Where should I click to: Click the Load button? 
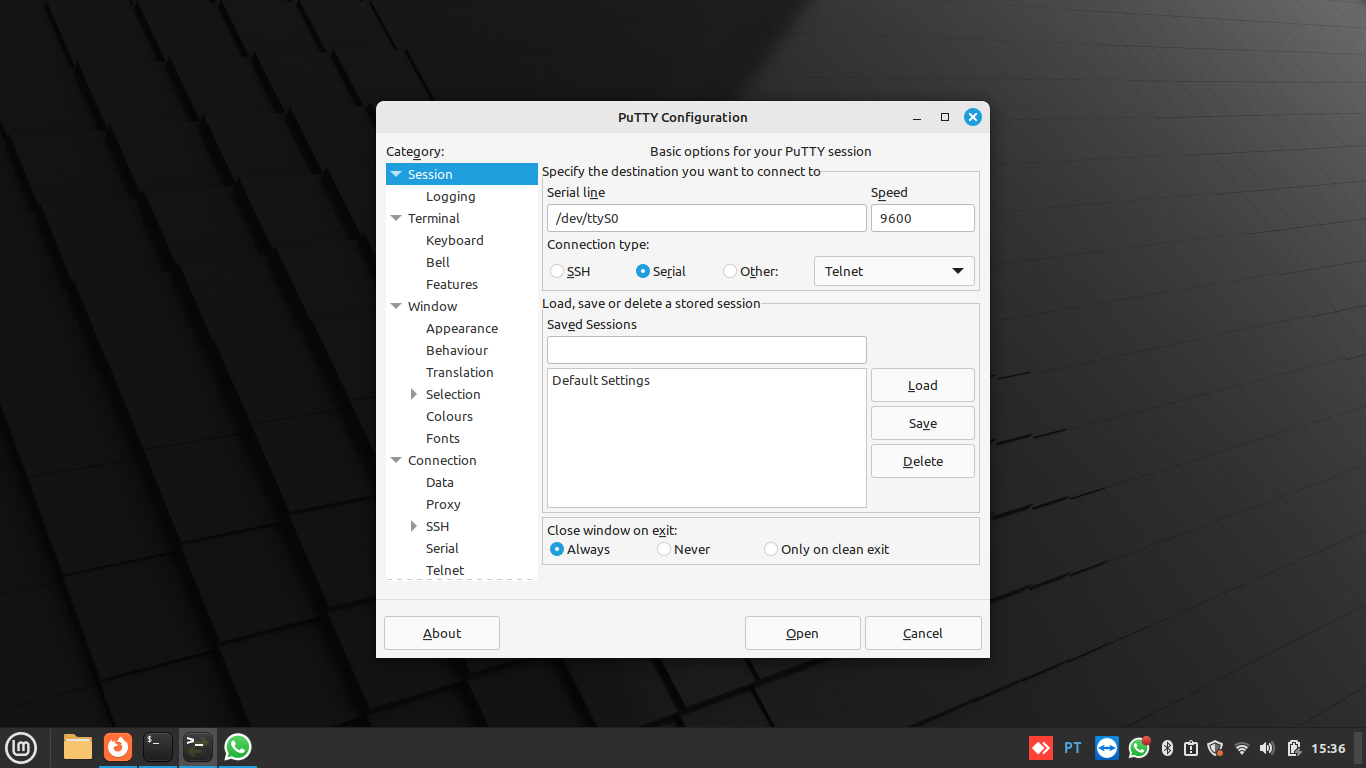click(923, 385)
